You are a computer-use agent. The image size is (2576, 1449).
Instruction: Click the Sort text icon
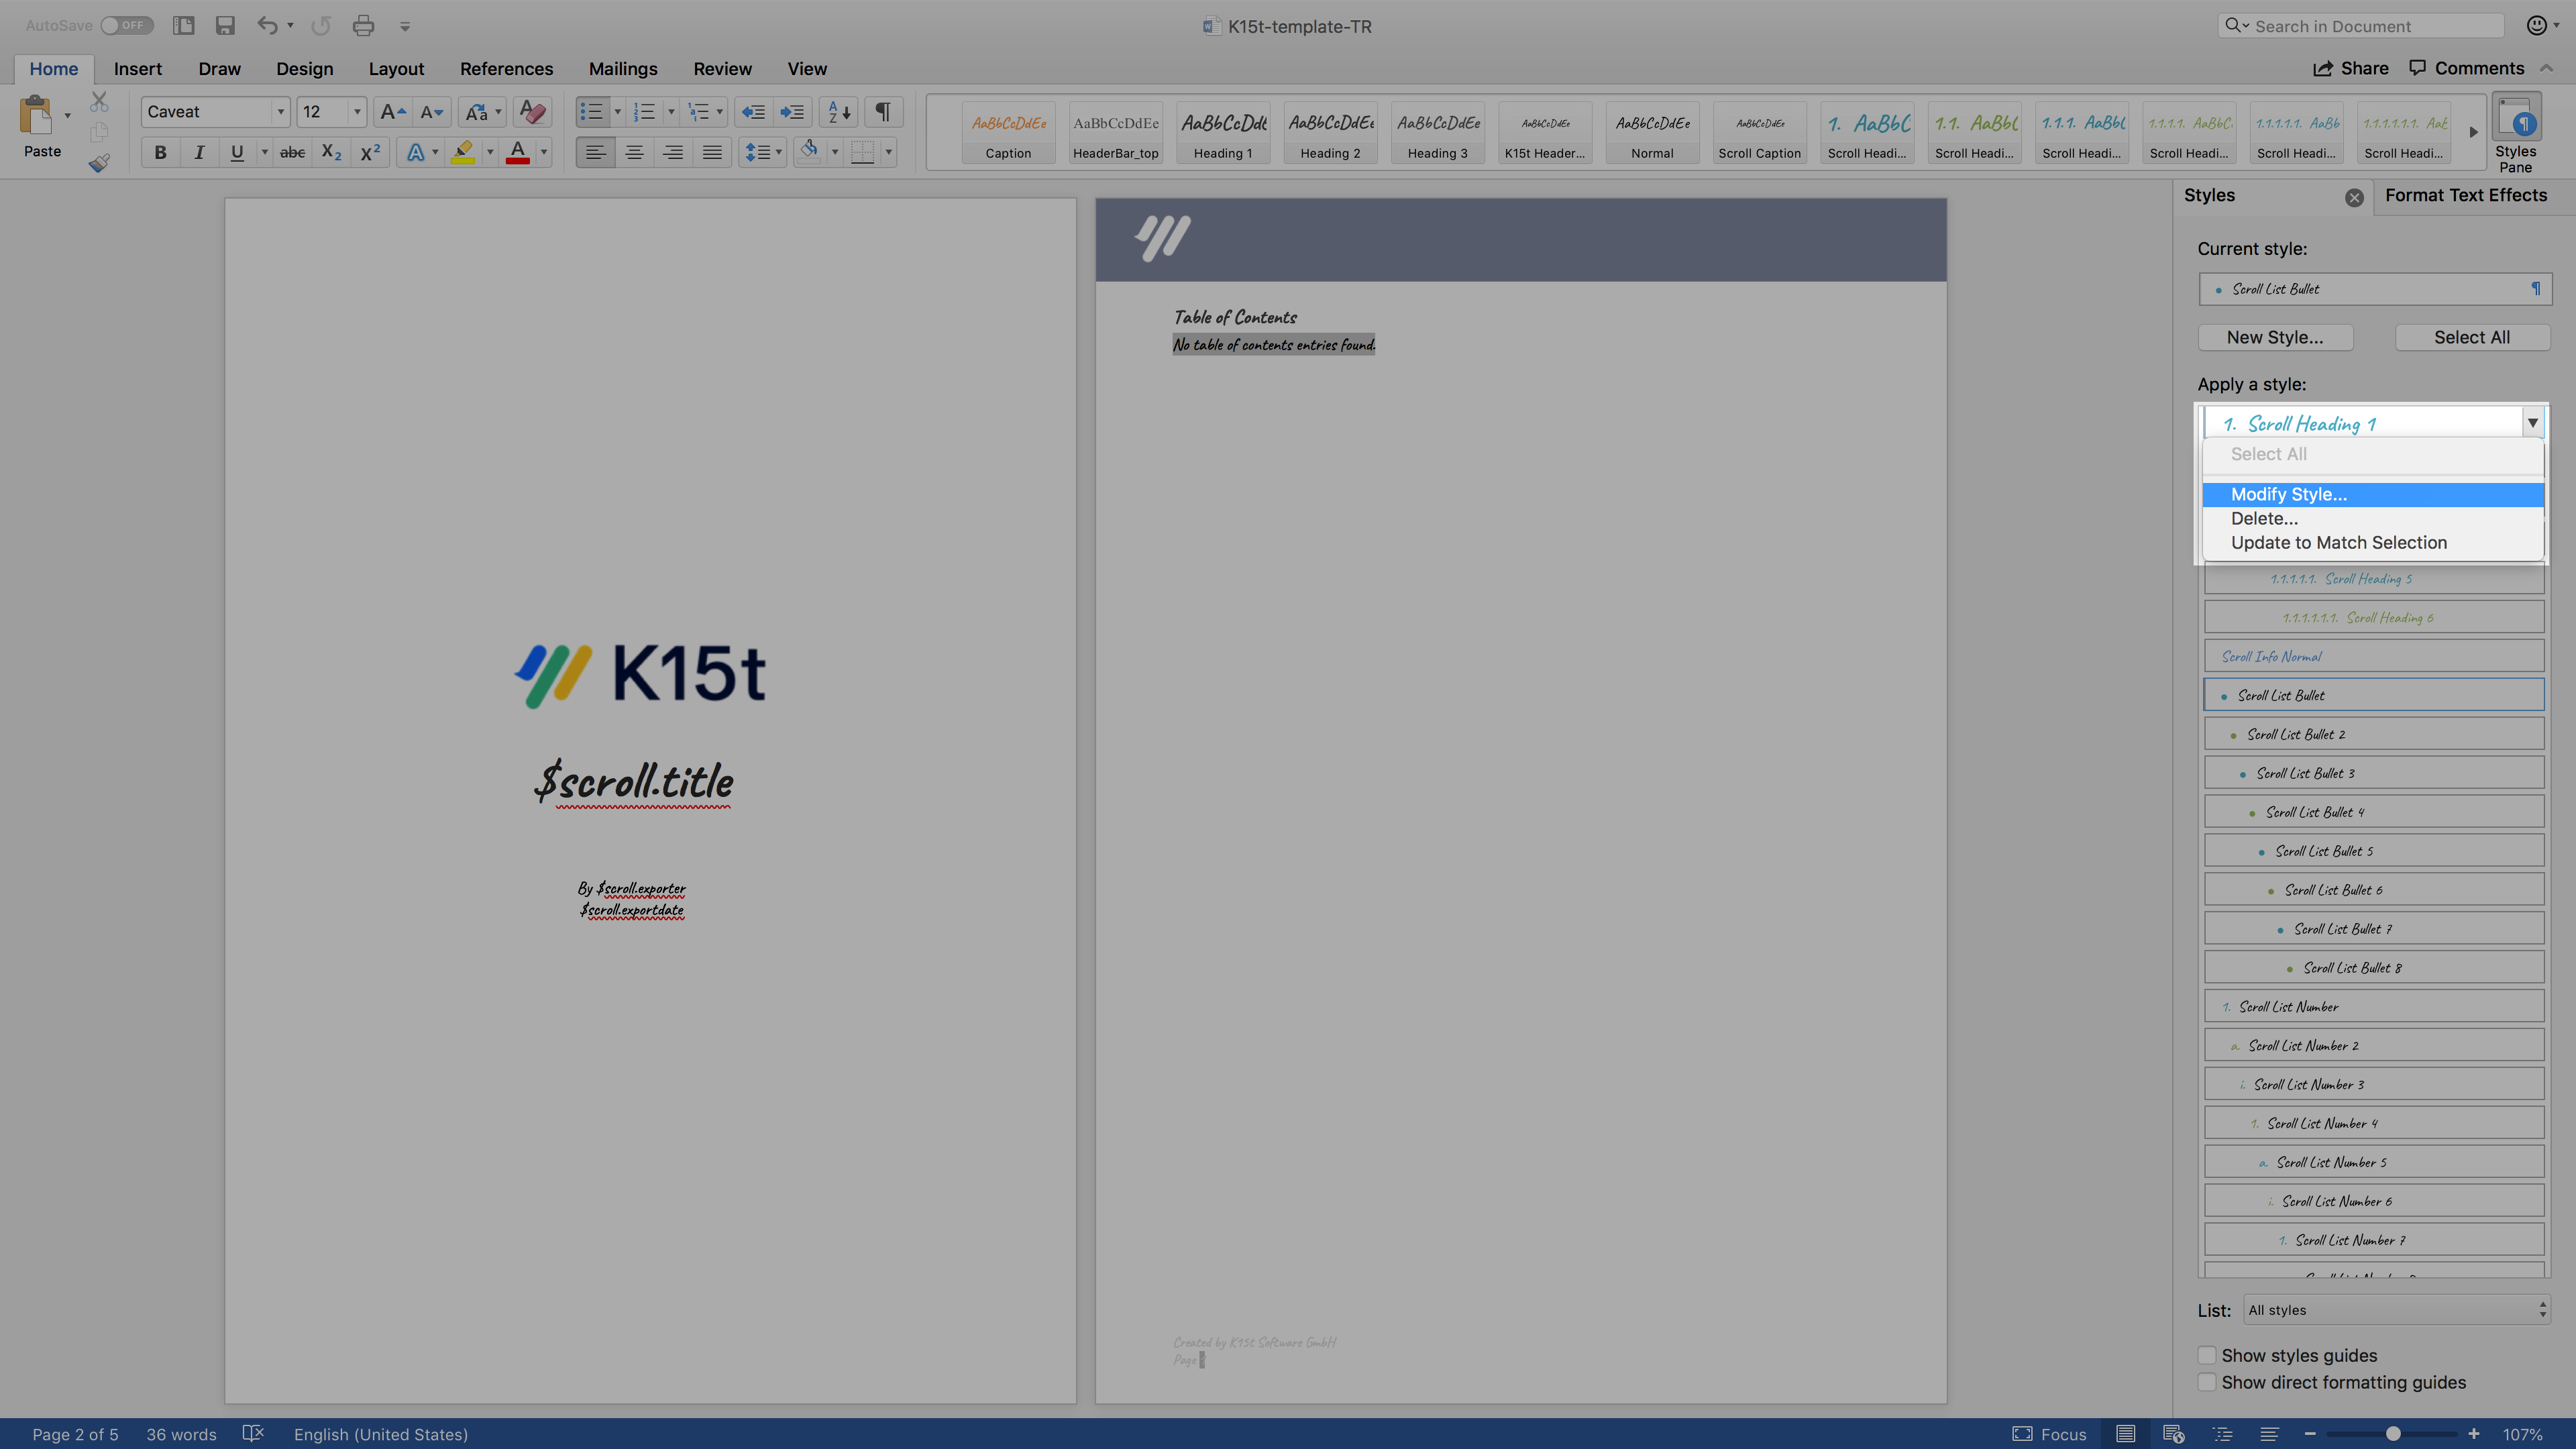pos(839,112)
